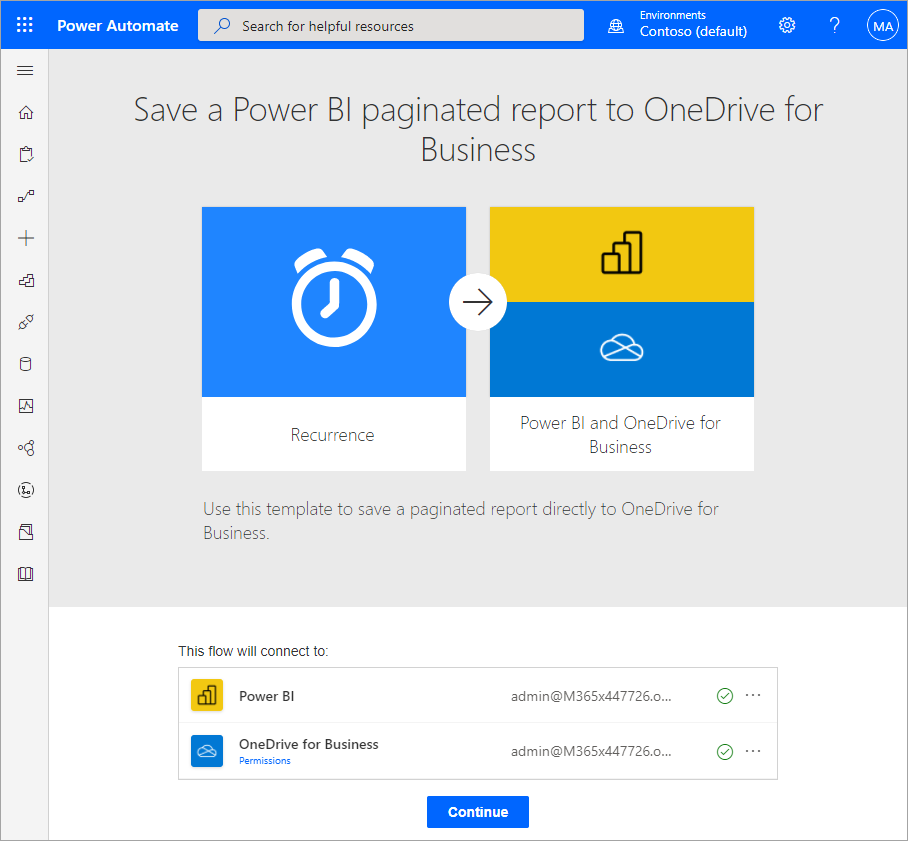Click the Recurrence alarm clock tile
The image size is (908, 841).
[x=334, y=302]
